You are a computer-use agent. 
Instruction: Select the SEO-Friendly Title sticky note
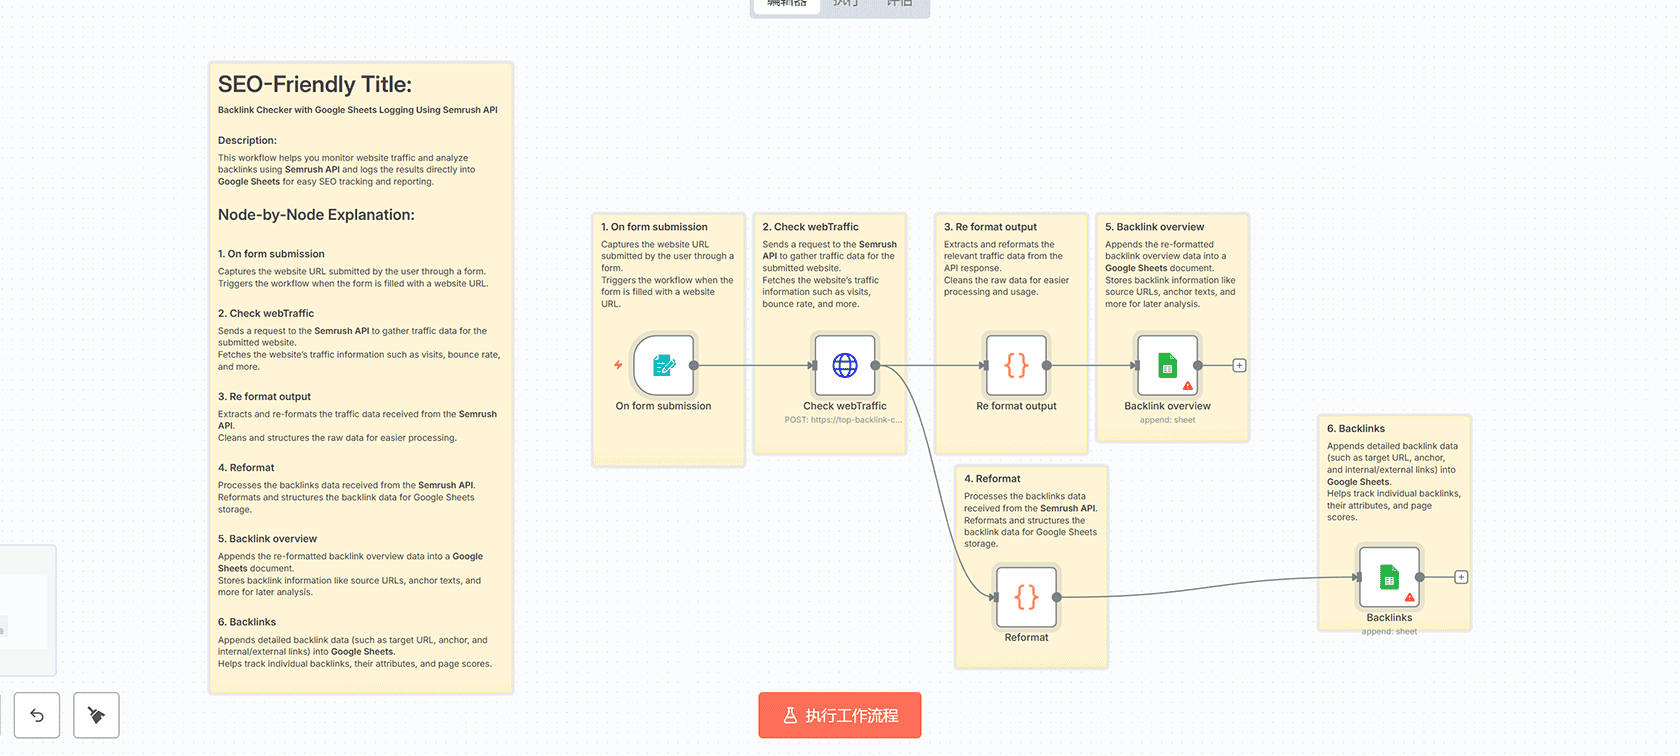(x=360, y=85)
